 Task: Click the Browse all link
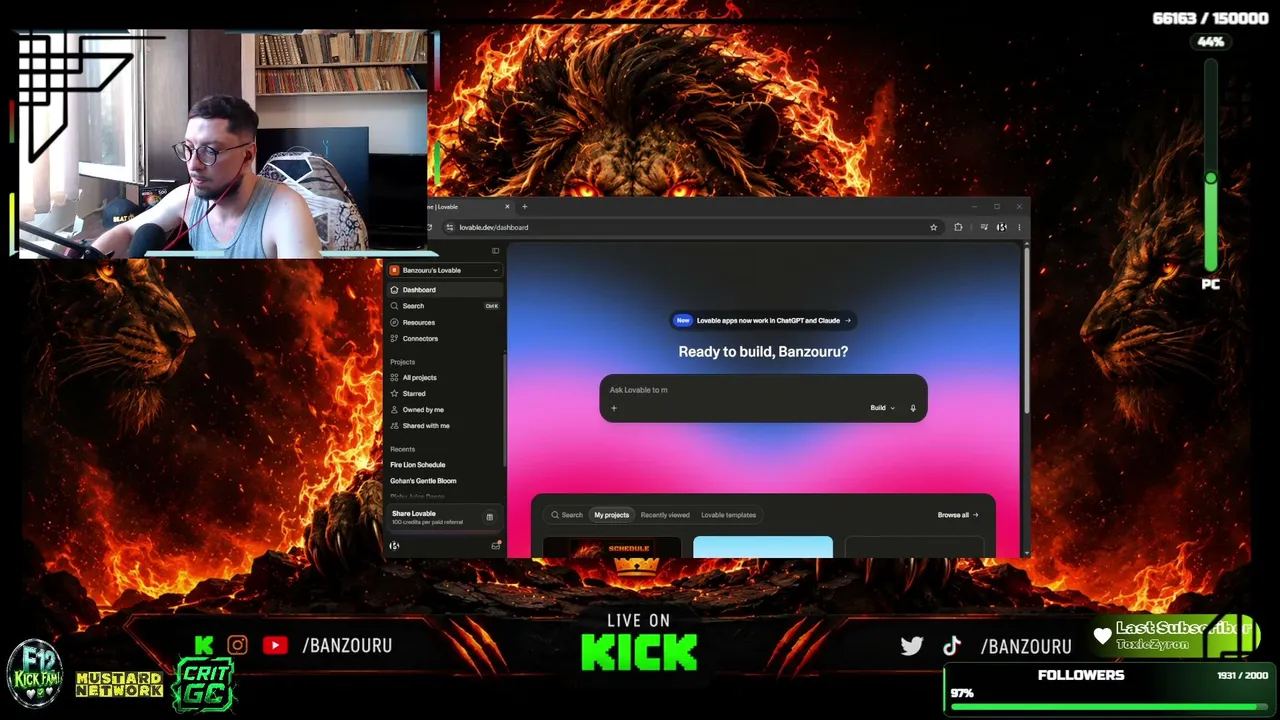point(958,515)
